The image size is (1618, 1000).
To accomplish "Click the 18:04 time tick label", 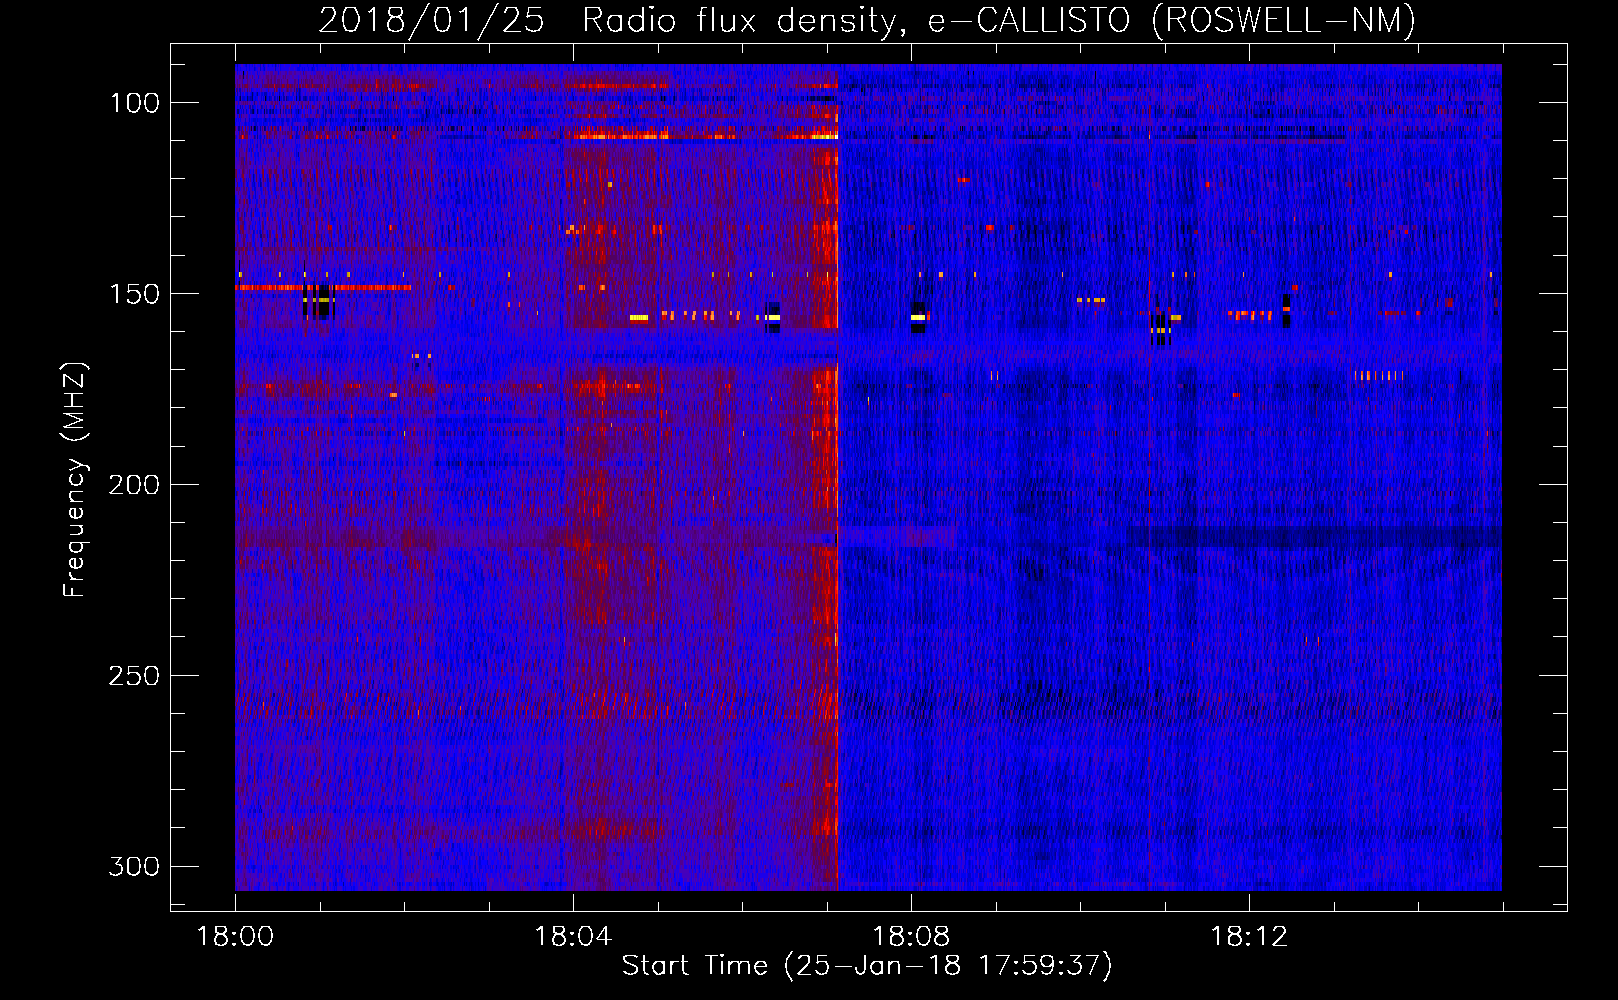I will click(x=573, y=937).
